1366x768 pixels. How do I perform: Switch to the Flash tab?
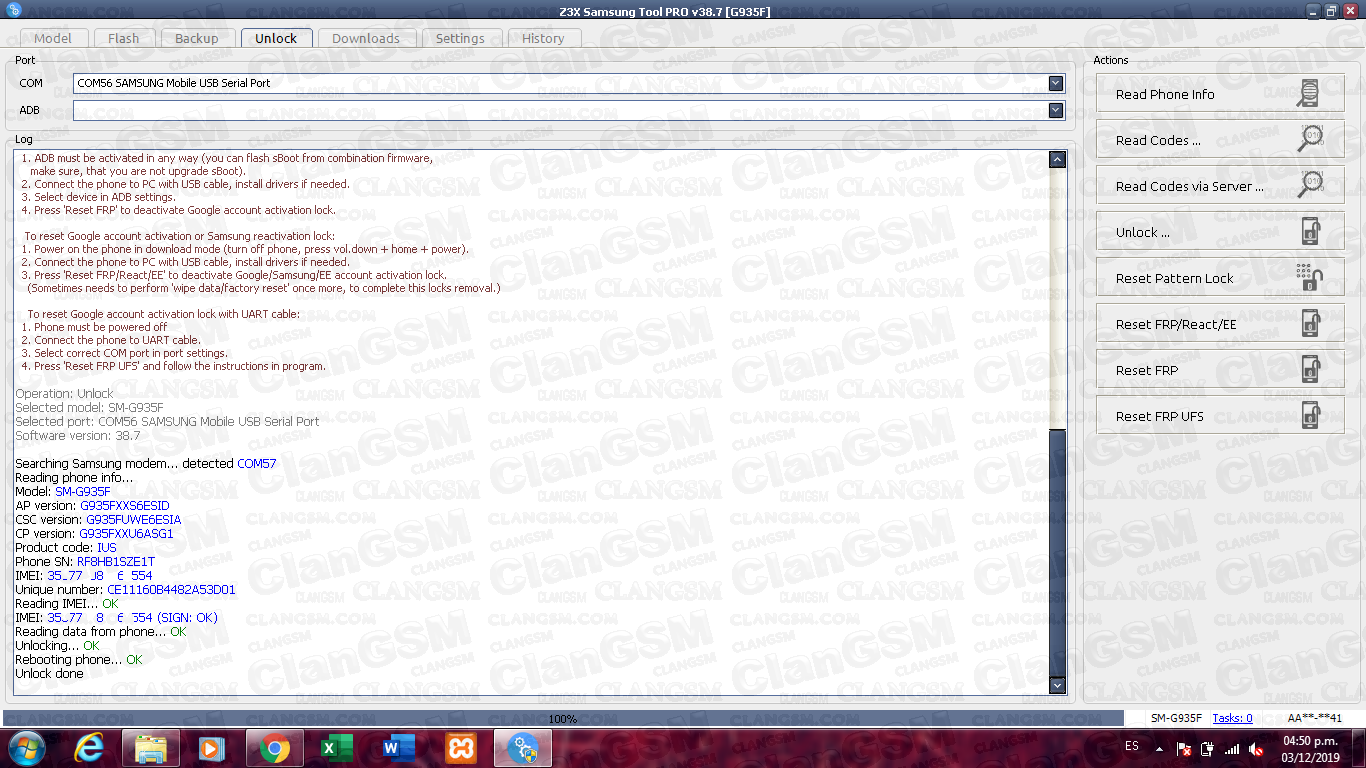point(124,38)
